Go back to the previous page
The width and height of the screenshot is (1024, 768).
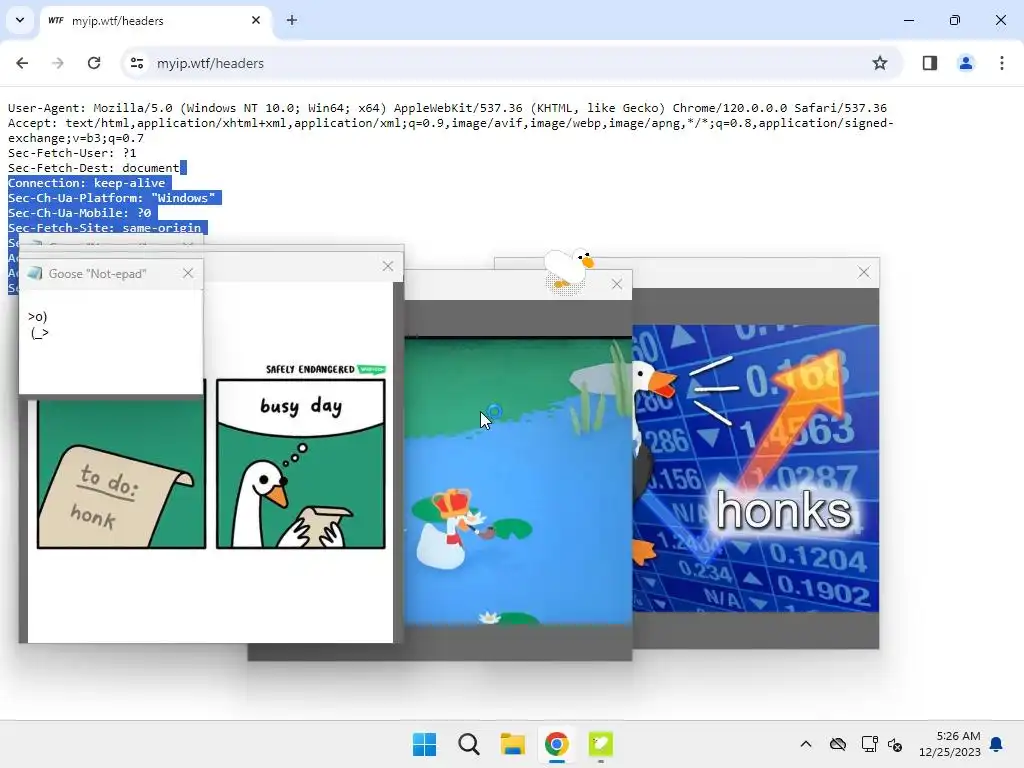(22, 63)
